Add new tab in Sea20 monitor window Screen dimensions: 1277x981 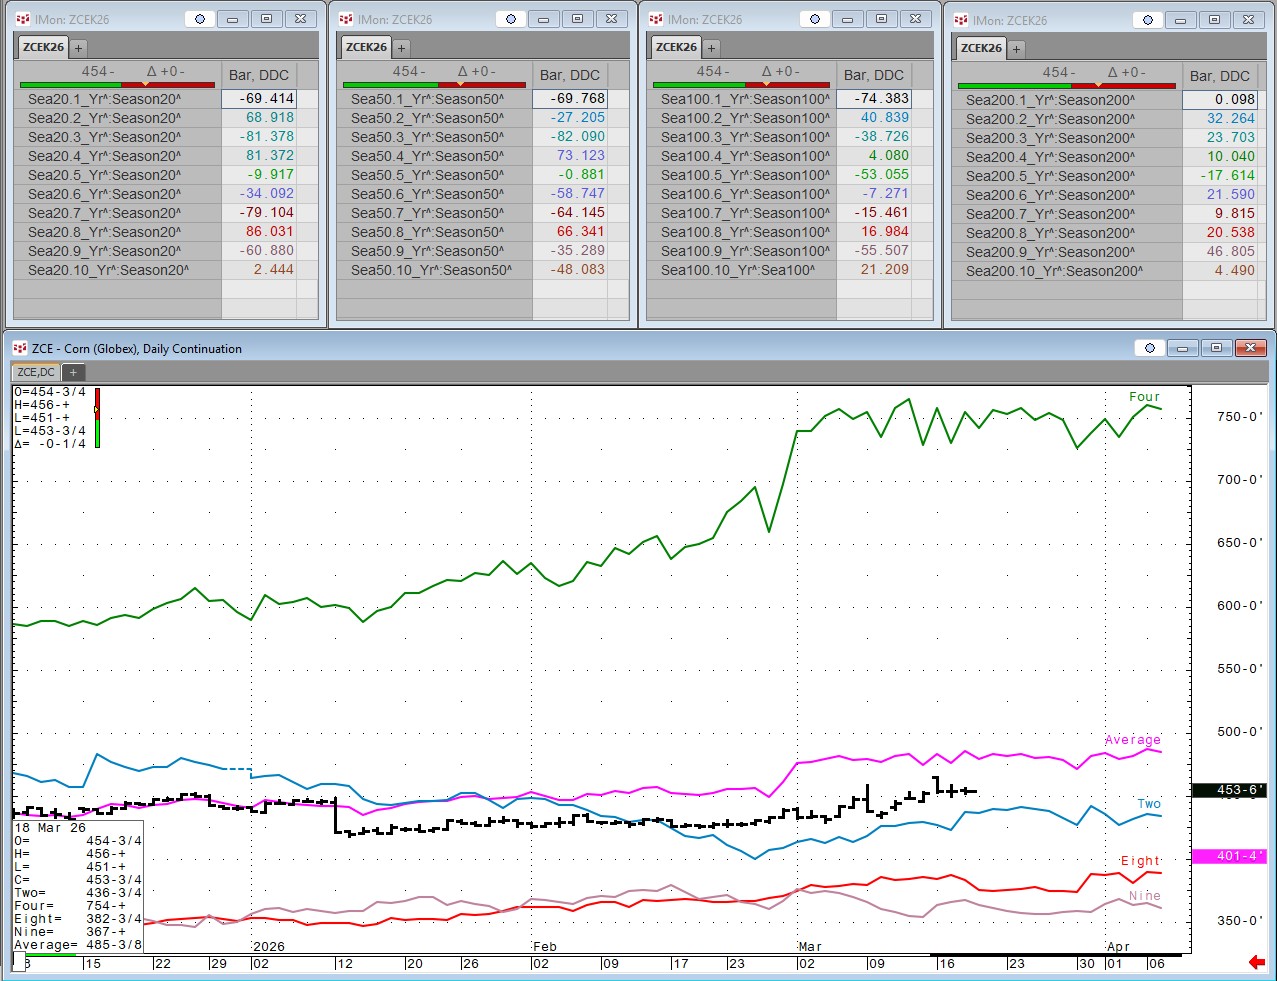(78, 48)
